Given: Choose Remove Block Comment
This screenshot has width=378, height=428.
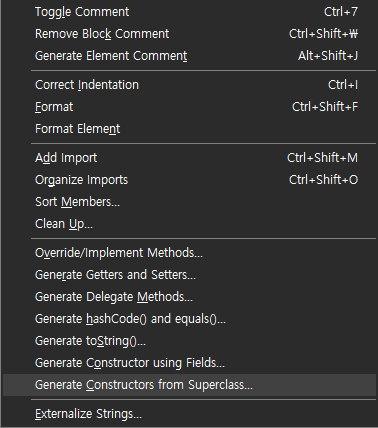Looking at the screenshot, I should coord(189,34).
